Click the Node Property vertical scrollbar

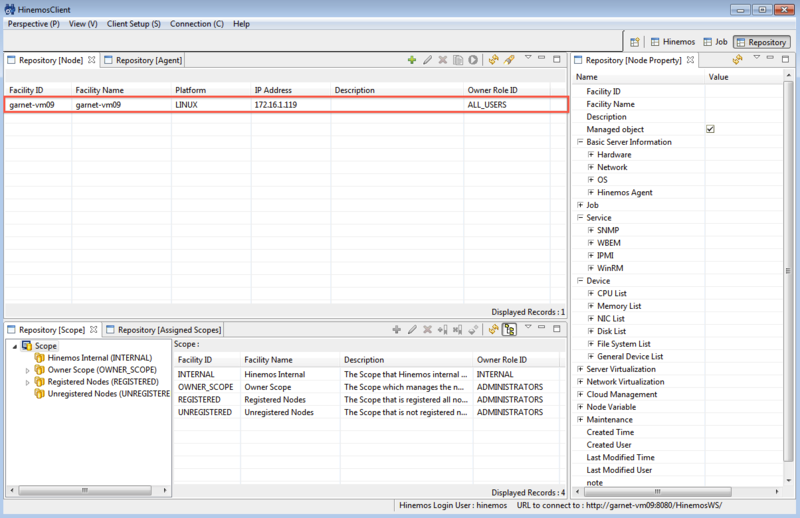tap(788, 270)
